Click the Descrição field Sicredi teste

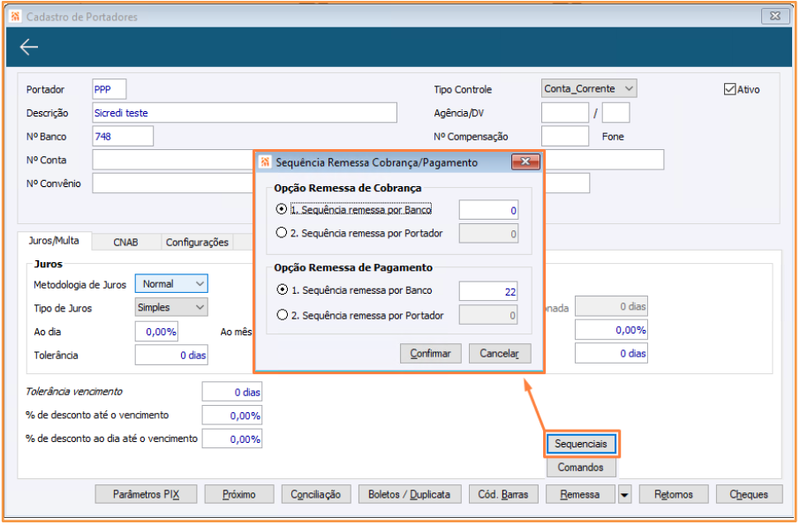[x=244, y=113]
